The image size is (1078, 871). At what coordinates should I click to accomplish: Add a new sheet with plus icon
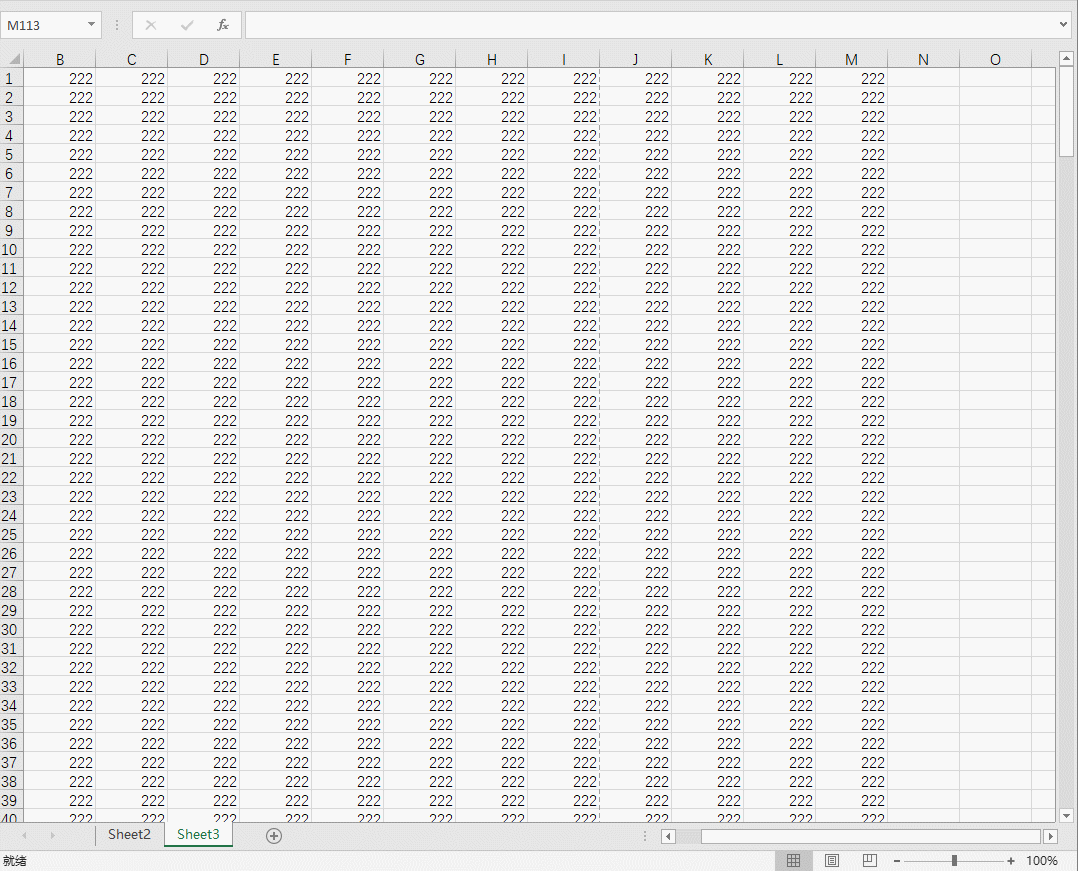tap(274, 835)
